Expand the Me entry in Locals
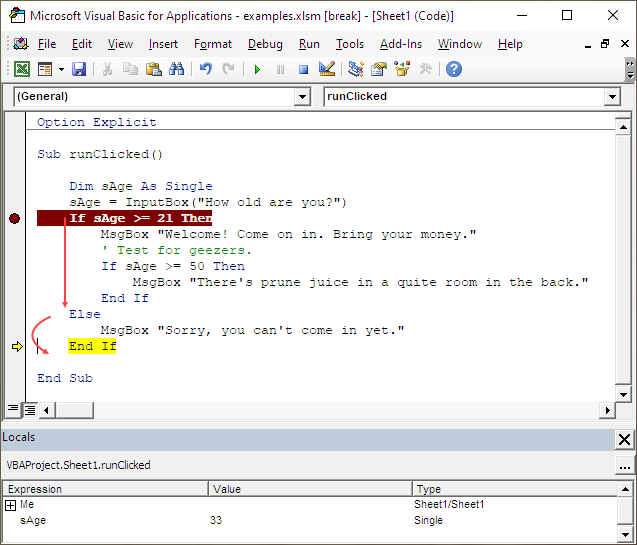637x545 pixels. [x=11, y=505]
